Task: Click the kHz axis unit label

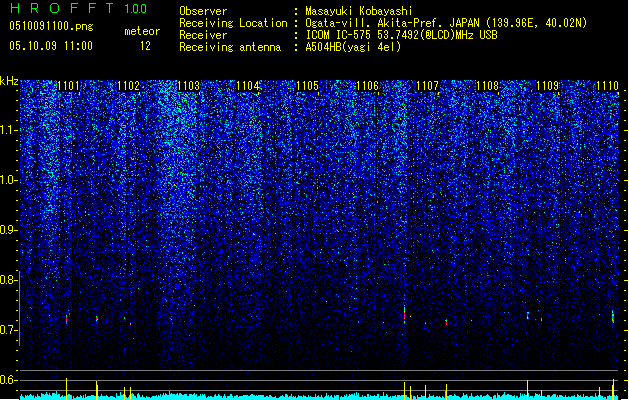Action: coord(9,81)
